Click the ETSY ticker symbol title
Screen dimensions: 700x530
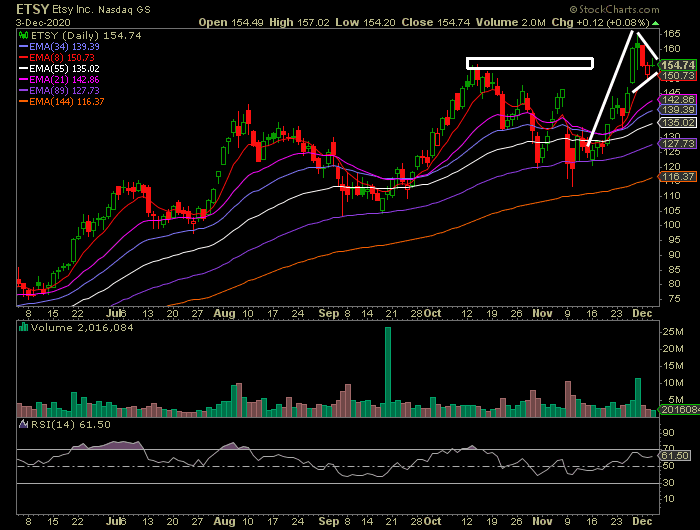pos(33,9)
